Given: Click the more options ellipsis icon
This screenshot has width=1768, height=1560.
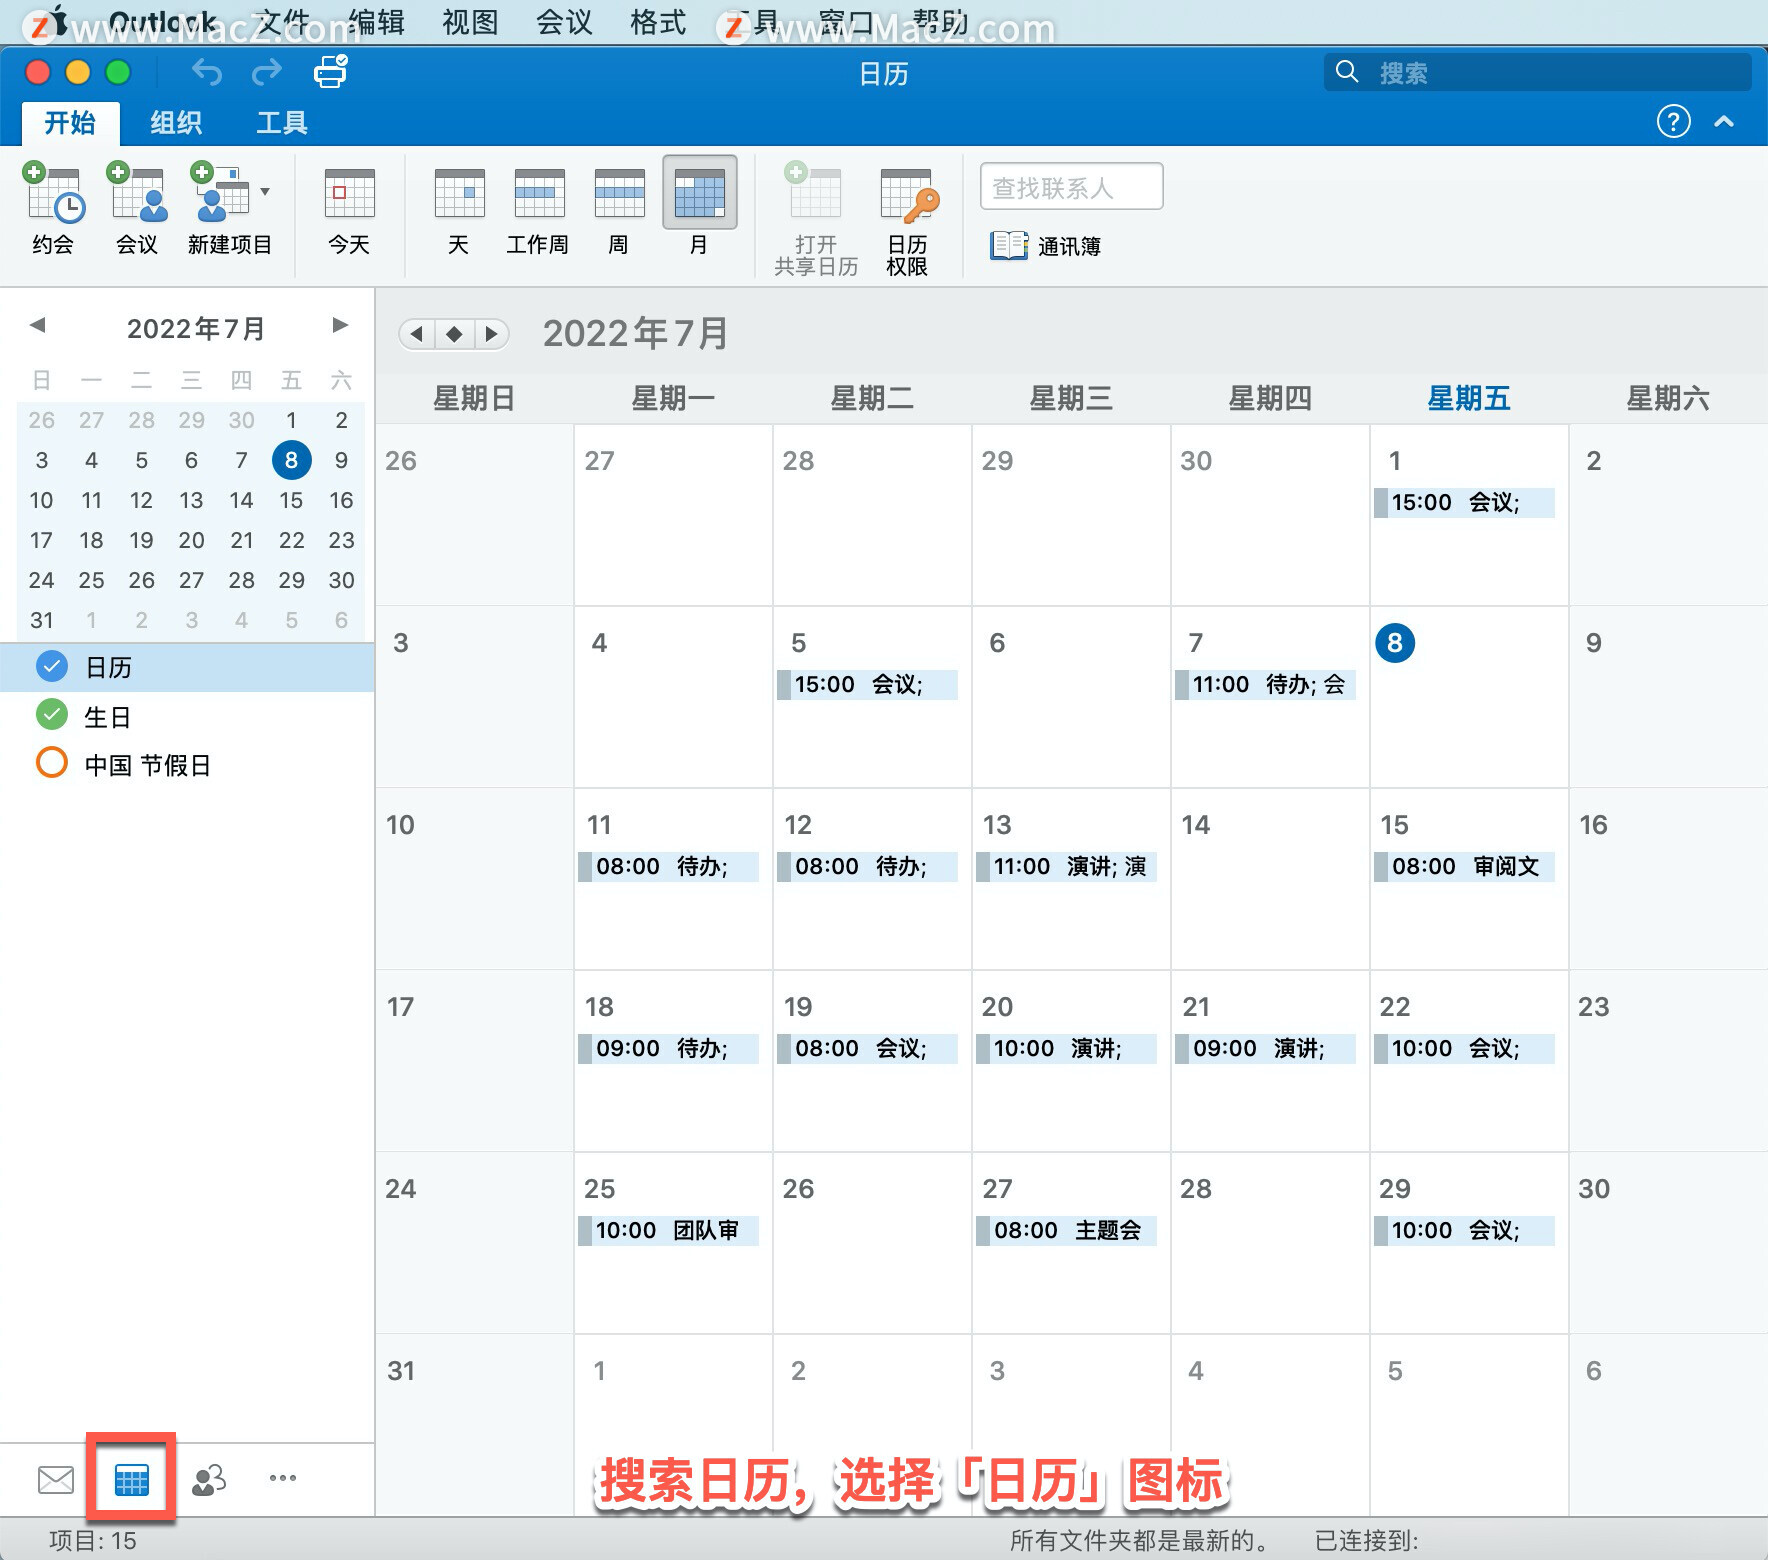Looking at the screenshot, I should click(x=283, y=1478).
